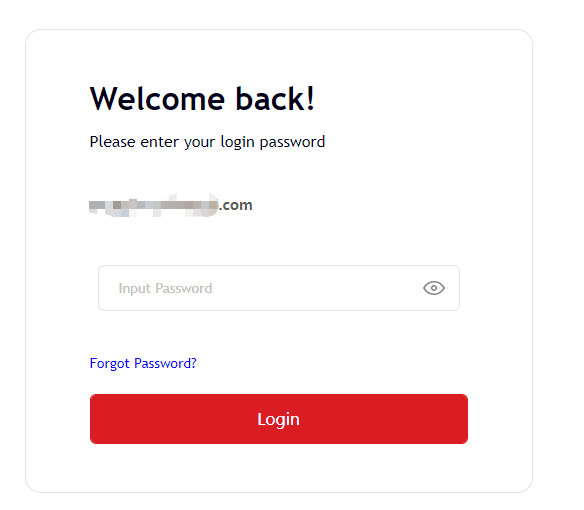This screenshot has width=584, height=510.
Task: Click the '.com' suffix of the account email
Action: [236, 205]
